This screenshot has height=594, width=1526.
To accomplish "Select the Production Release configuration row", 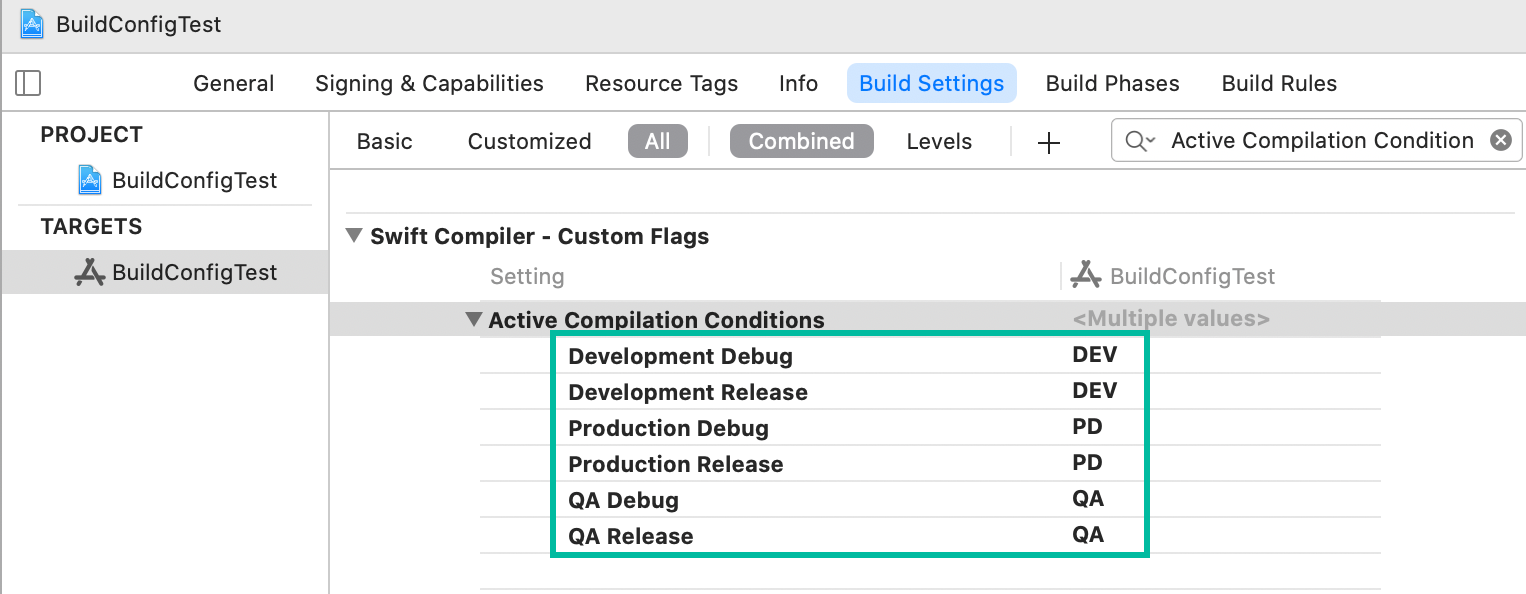I will (x=676, y=464).
